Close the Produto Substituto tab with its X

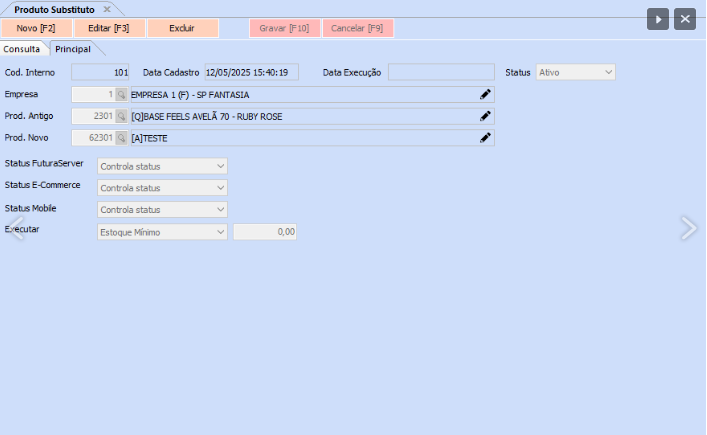coord(107,9)
